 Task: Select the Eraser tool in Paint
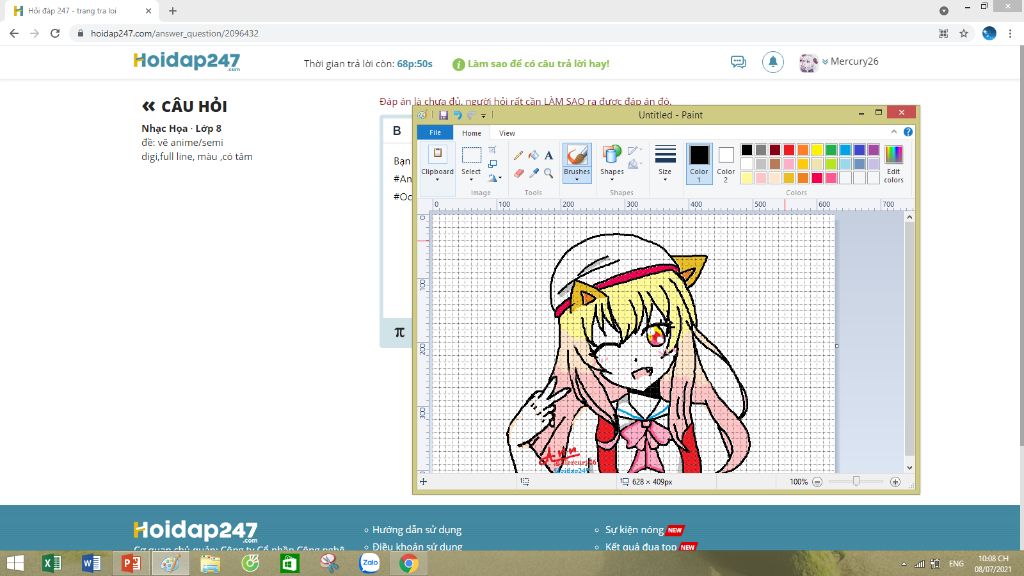[519, 173]
